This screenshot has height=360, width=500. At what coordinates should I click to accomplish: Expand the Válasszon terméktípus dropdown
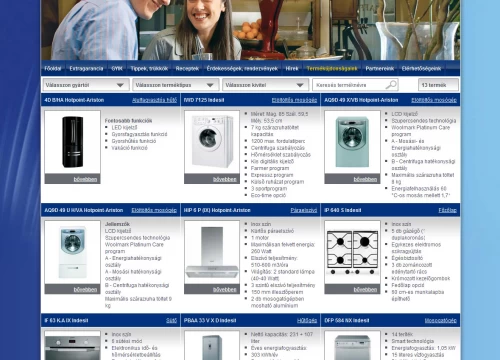tap(176, 85)
